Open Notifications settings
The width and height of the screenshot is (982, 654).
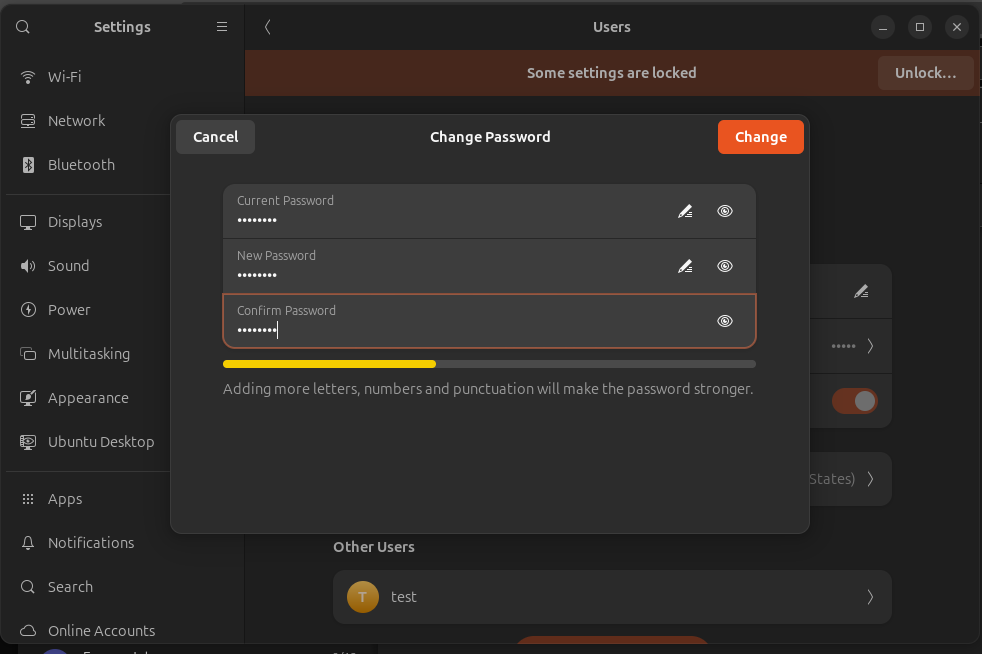124,543
